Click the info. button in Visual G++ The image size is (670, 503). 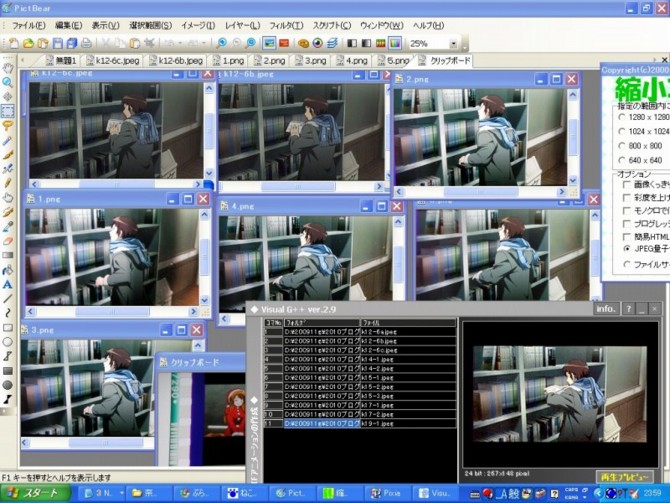point(606,309)
